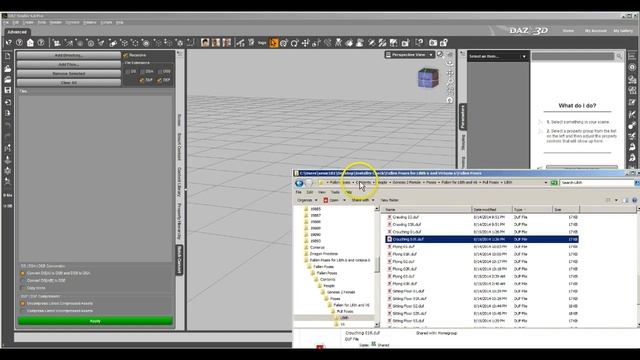The height and width of the screenshot is (360, 640).
Task: Click the view cube in viewport
Action: pos(428,78)
